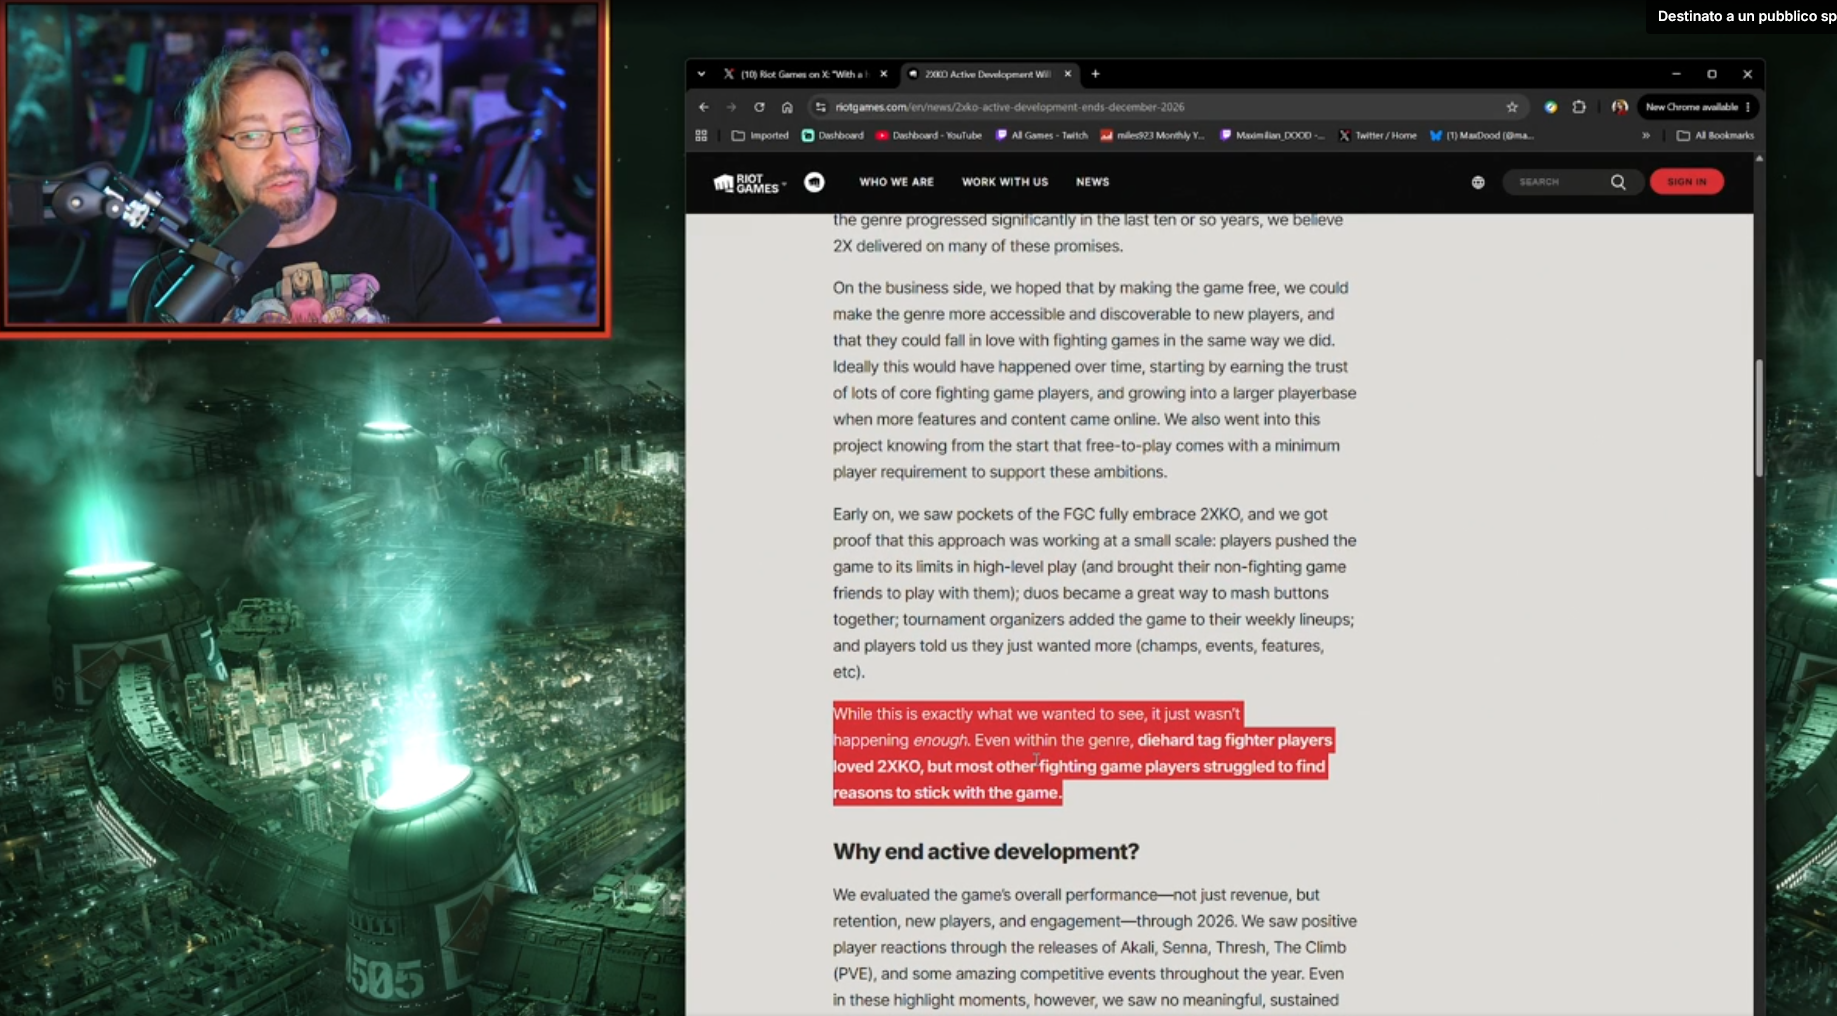Open the WORK WITH US menu

click(1005, 182)
